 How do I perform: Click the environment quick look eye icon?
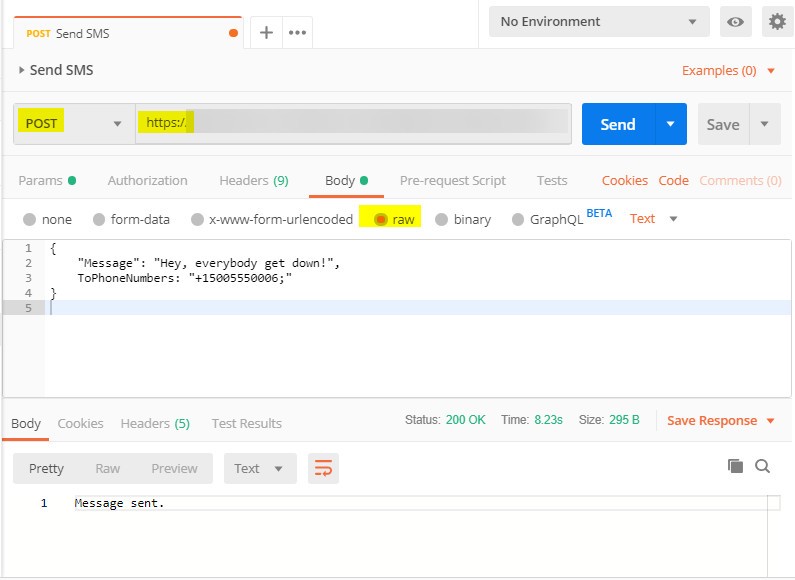pos(735,22)
